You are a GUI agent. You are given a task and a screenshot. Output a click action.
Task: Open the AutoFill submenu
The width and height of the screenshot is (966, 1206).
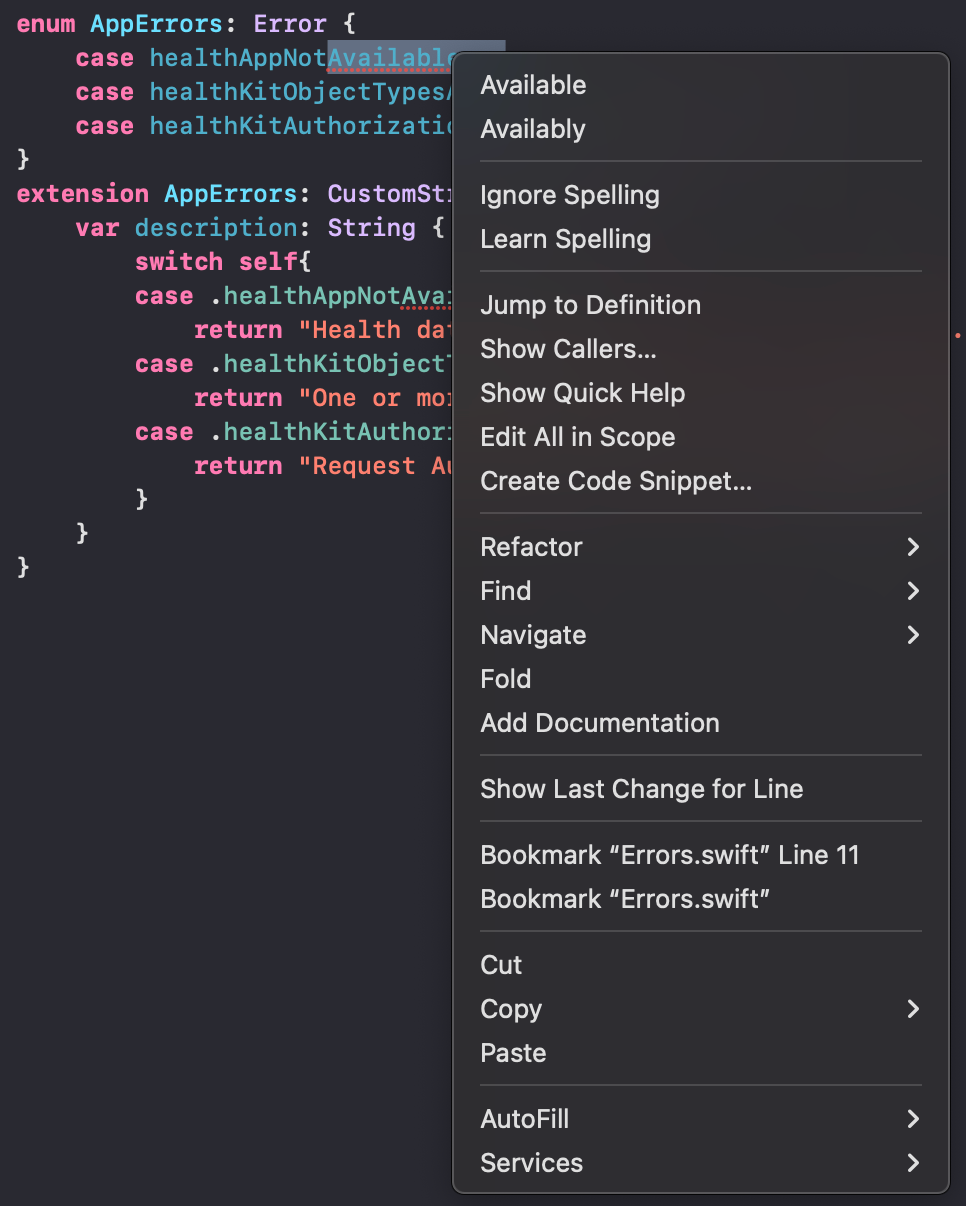click(524, 1118)
